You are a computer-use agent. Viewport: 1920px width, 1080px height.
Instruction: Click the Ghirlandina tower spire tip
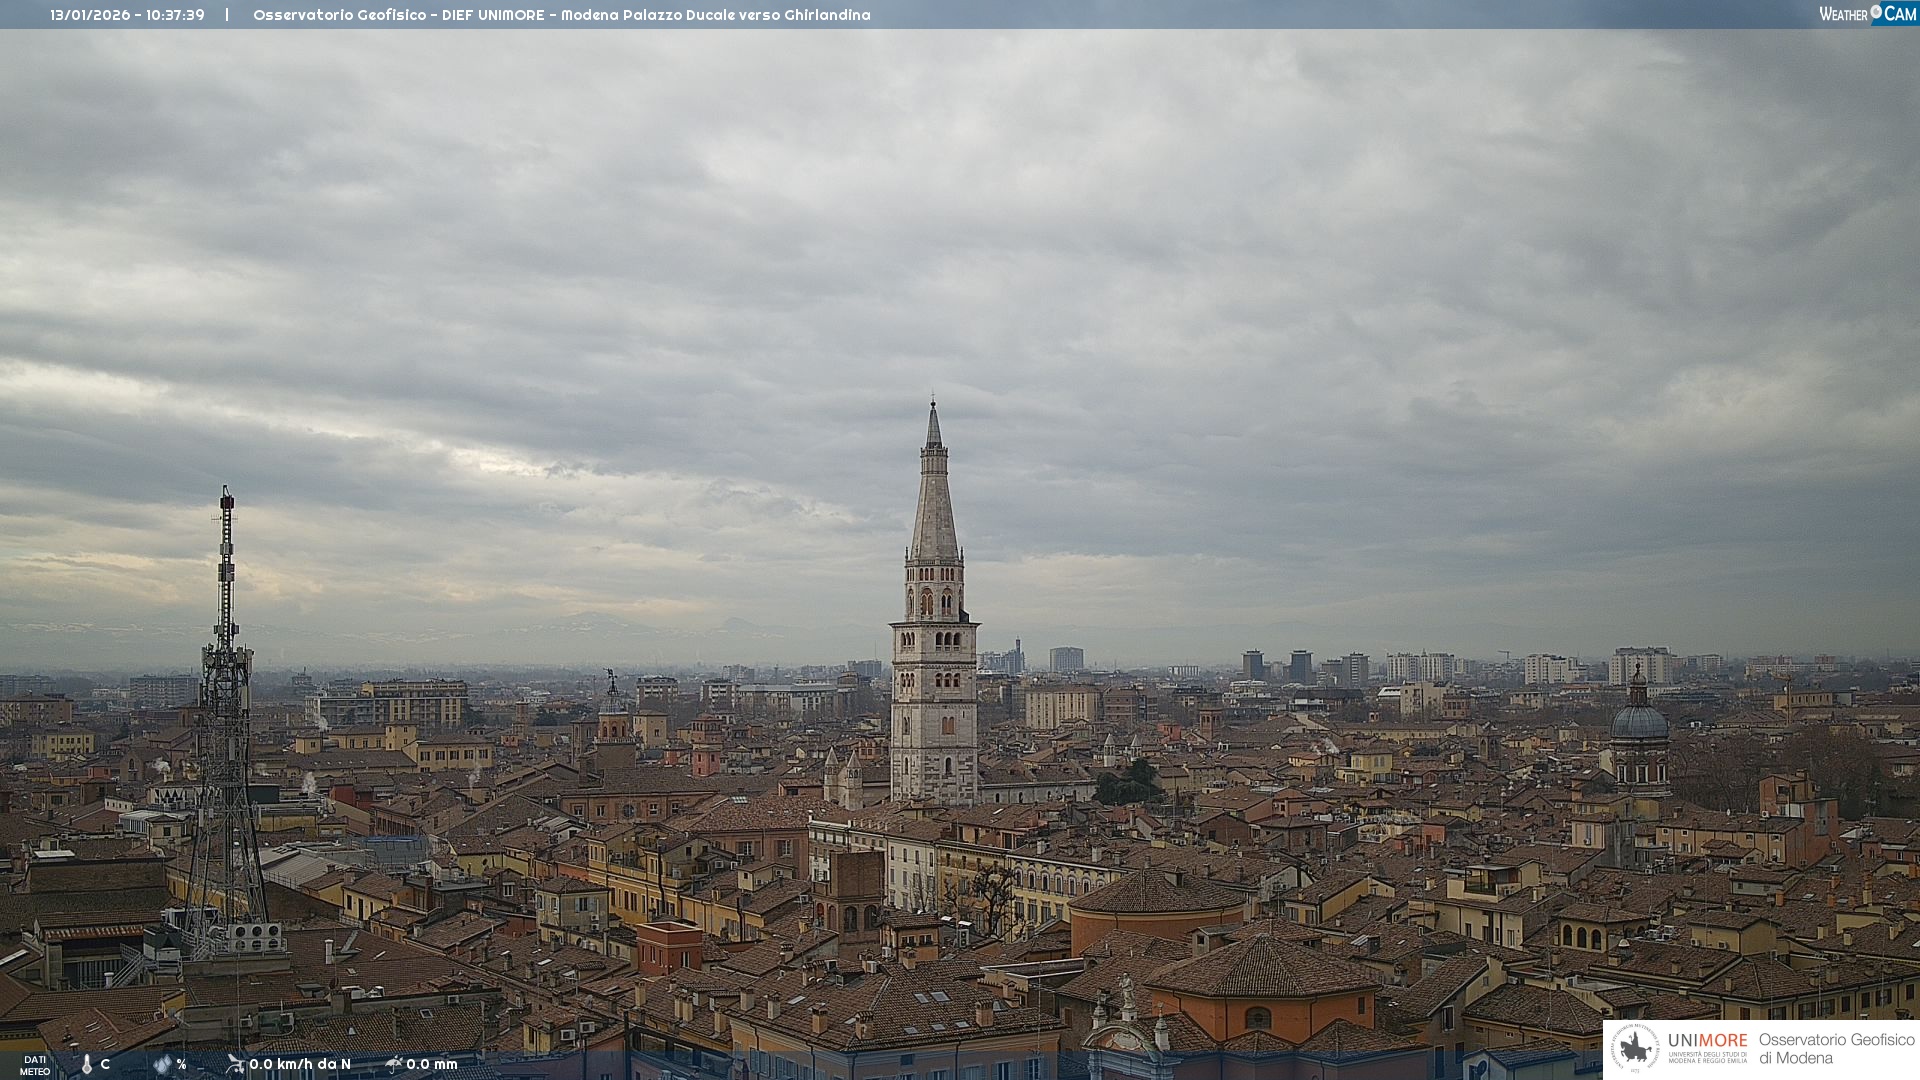(933, 403)
